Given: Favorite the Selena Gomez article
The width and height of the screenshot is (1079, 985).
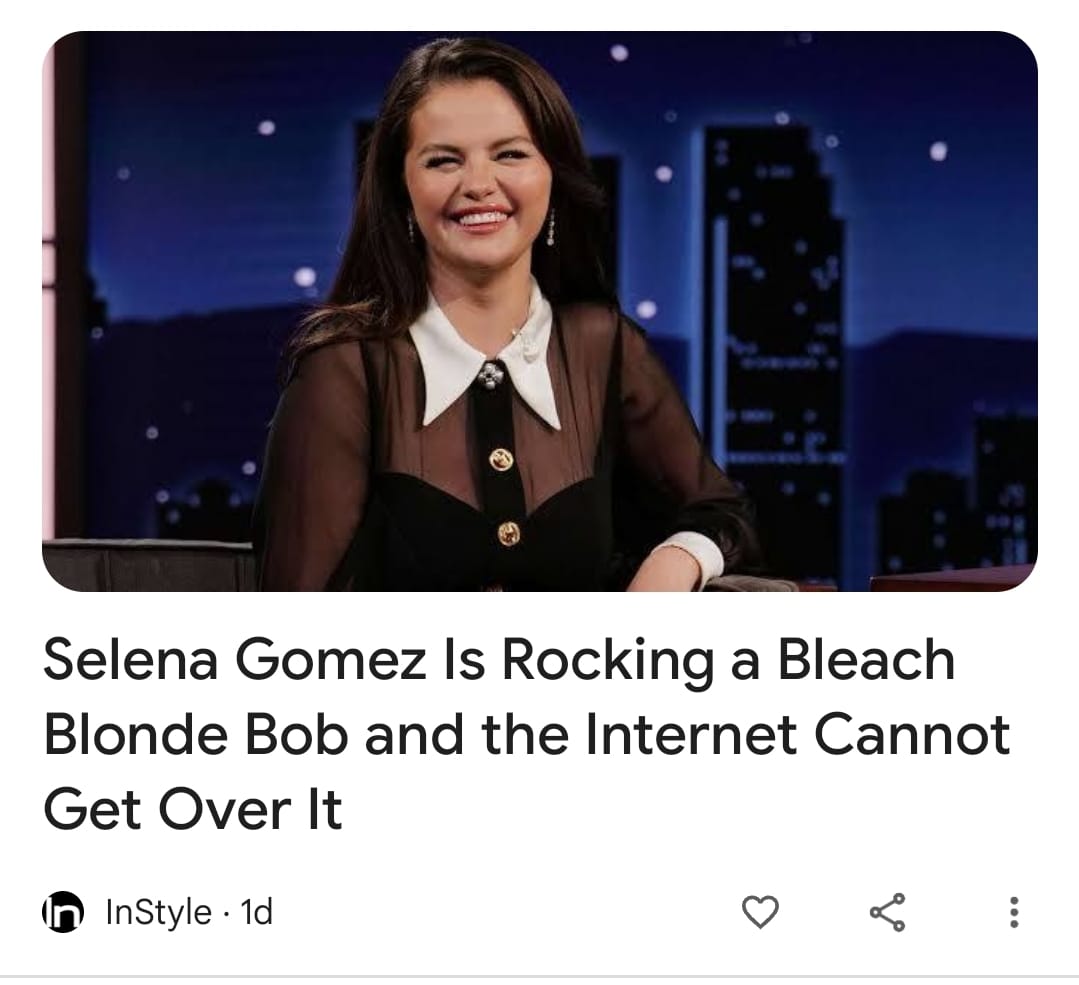Looking at the screenshot, I should [x=760, y=911].
